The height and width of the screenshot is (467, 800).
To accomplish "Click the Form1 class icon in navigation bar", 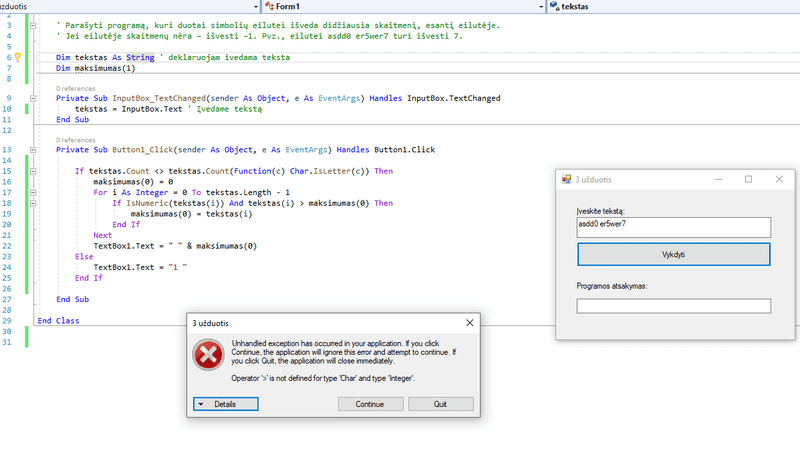I will pyautogui.click(x=268, y=6).
